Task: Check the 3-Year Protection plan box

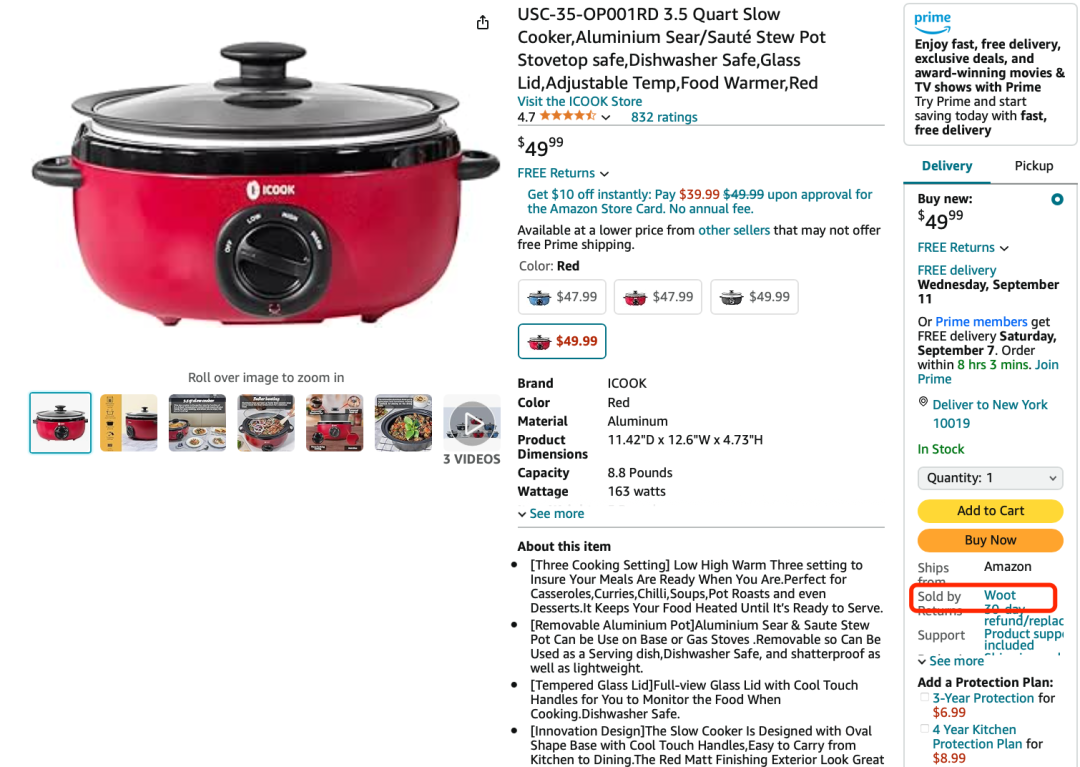Action: [924, 697]
